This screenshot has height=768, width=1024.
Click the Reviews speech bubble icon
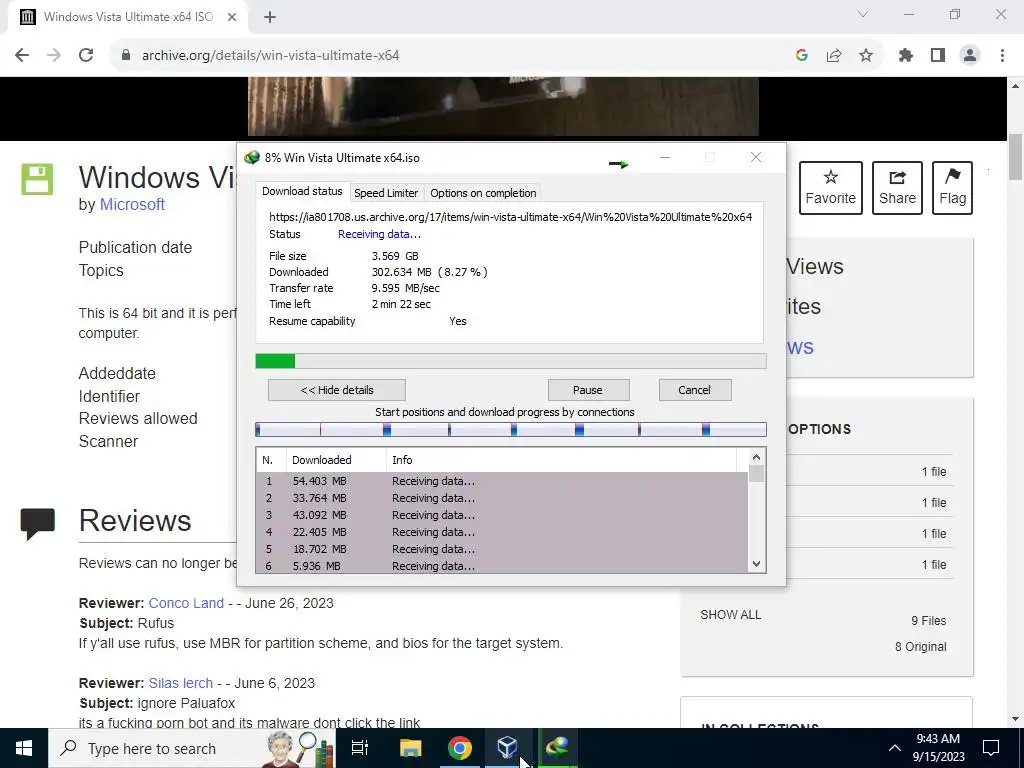[x=37, y=523]
